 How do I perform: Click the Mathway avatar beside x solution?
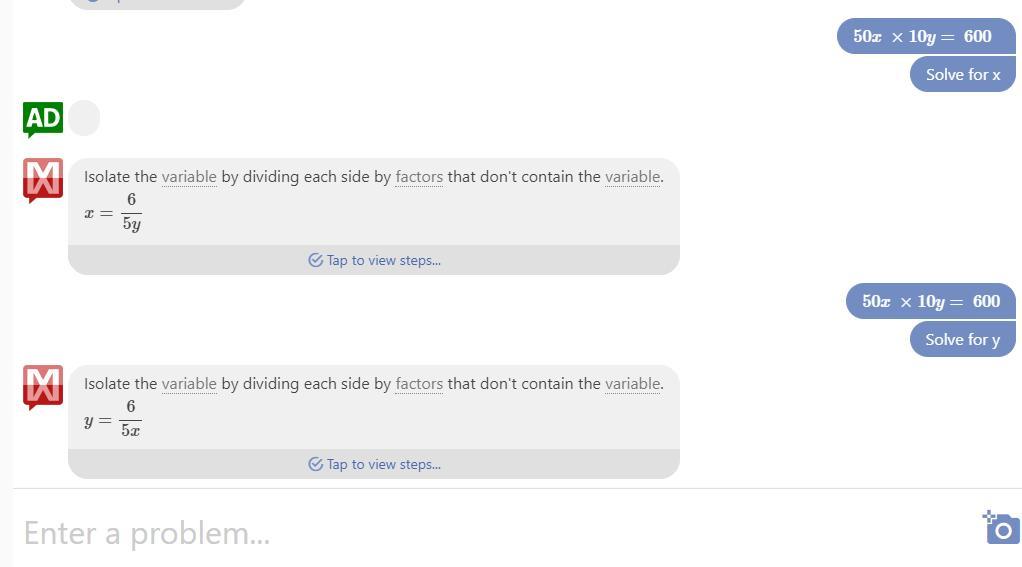(43, 180)
